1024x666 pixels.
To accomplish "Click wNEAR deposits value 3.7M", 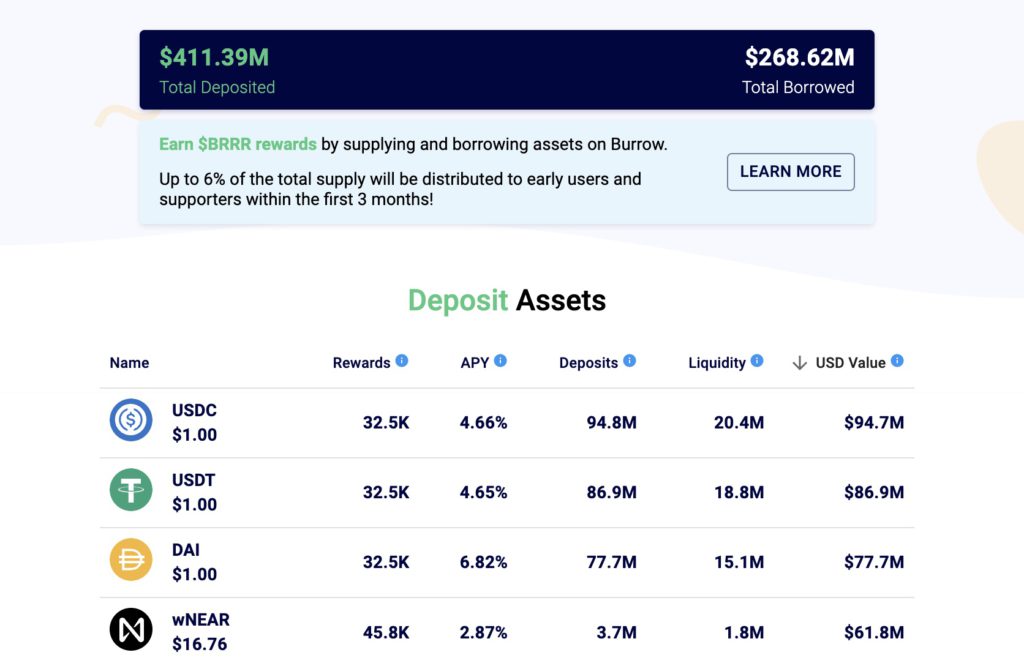I will [616, 633].
